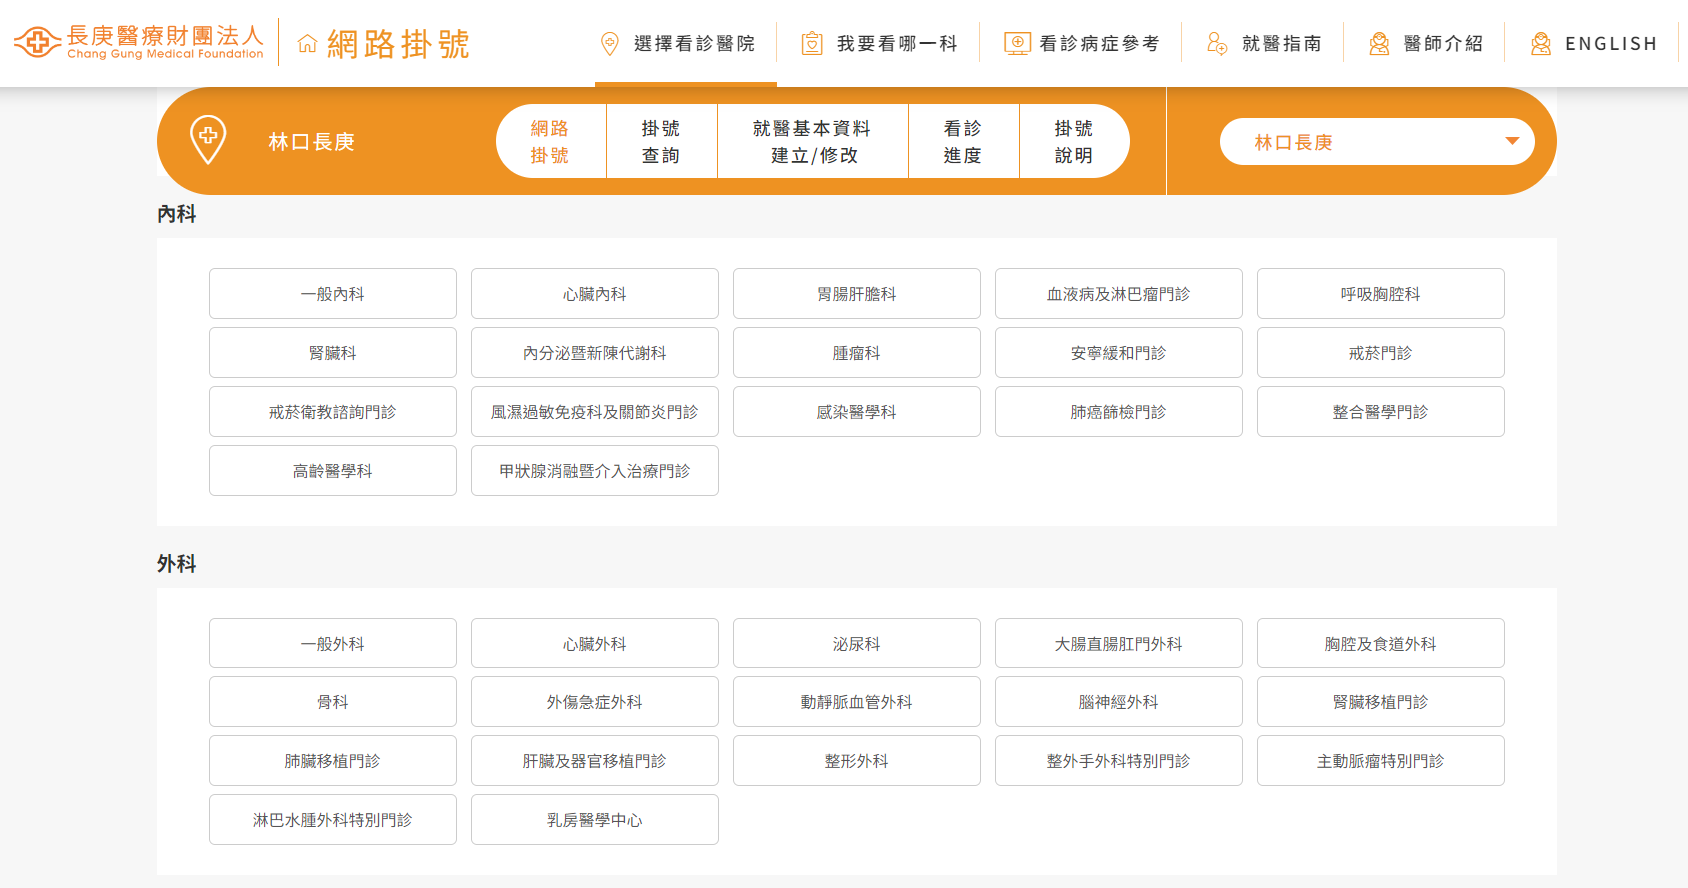Choose 乳房醫學中心
The height and width of the screenshot is (888, 1688).
(x=595, y=819)
